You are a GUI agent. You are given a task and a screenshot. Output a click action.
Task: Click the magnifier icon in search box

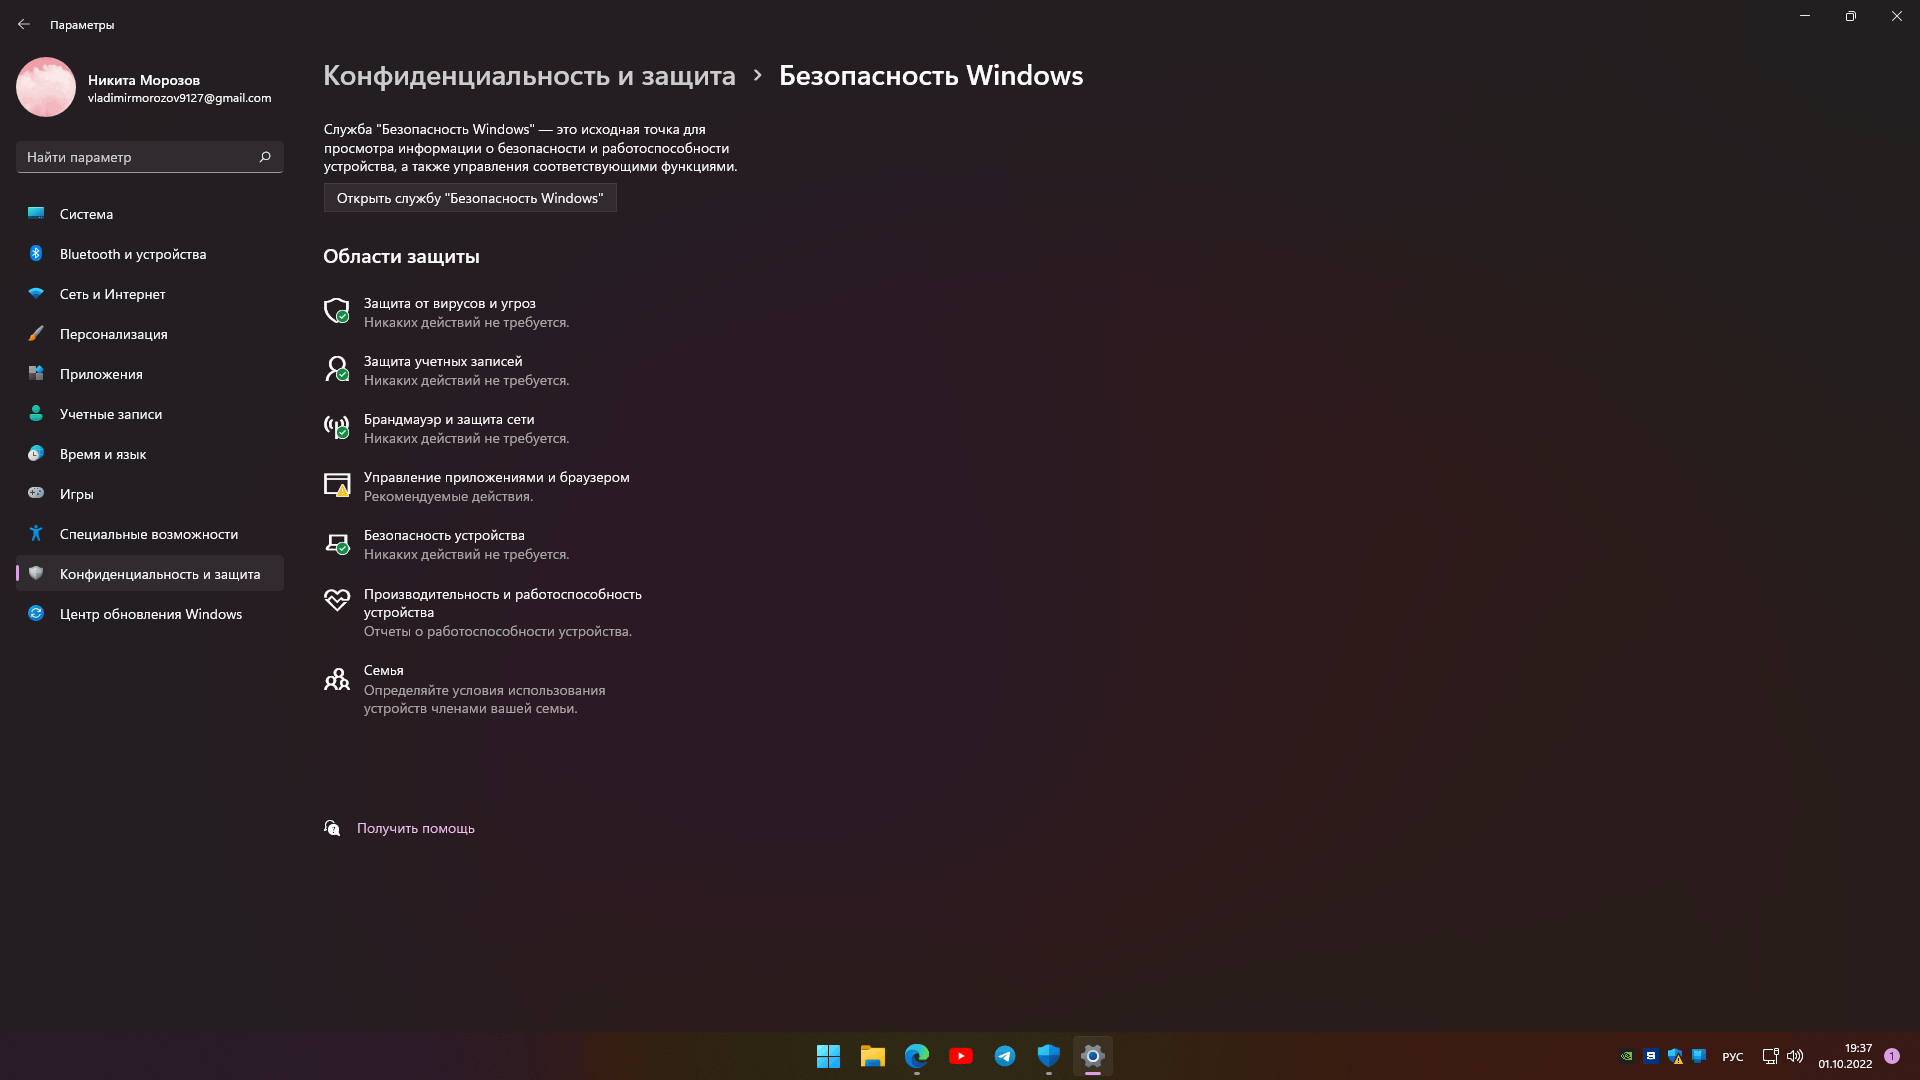coord(265,157)
